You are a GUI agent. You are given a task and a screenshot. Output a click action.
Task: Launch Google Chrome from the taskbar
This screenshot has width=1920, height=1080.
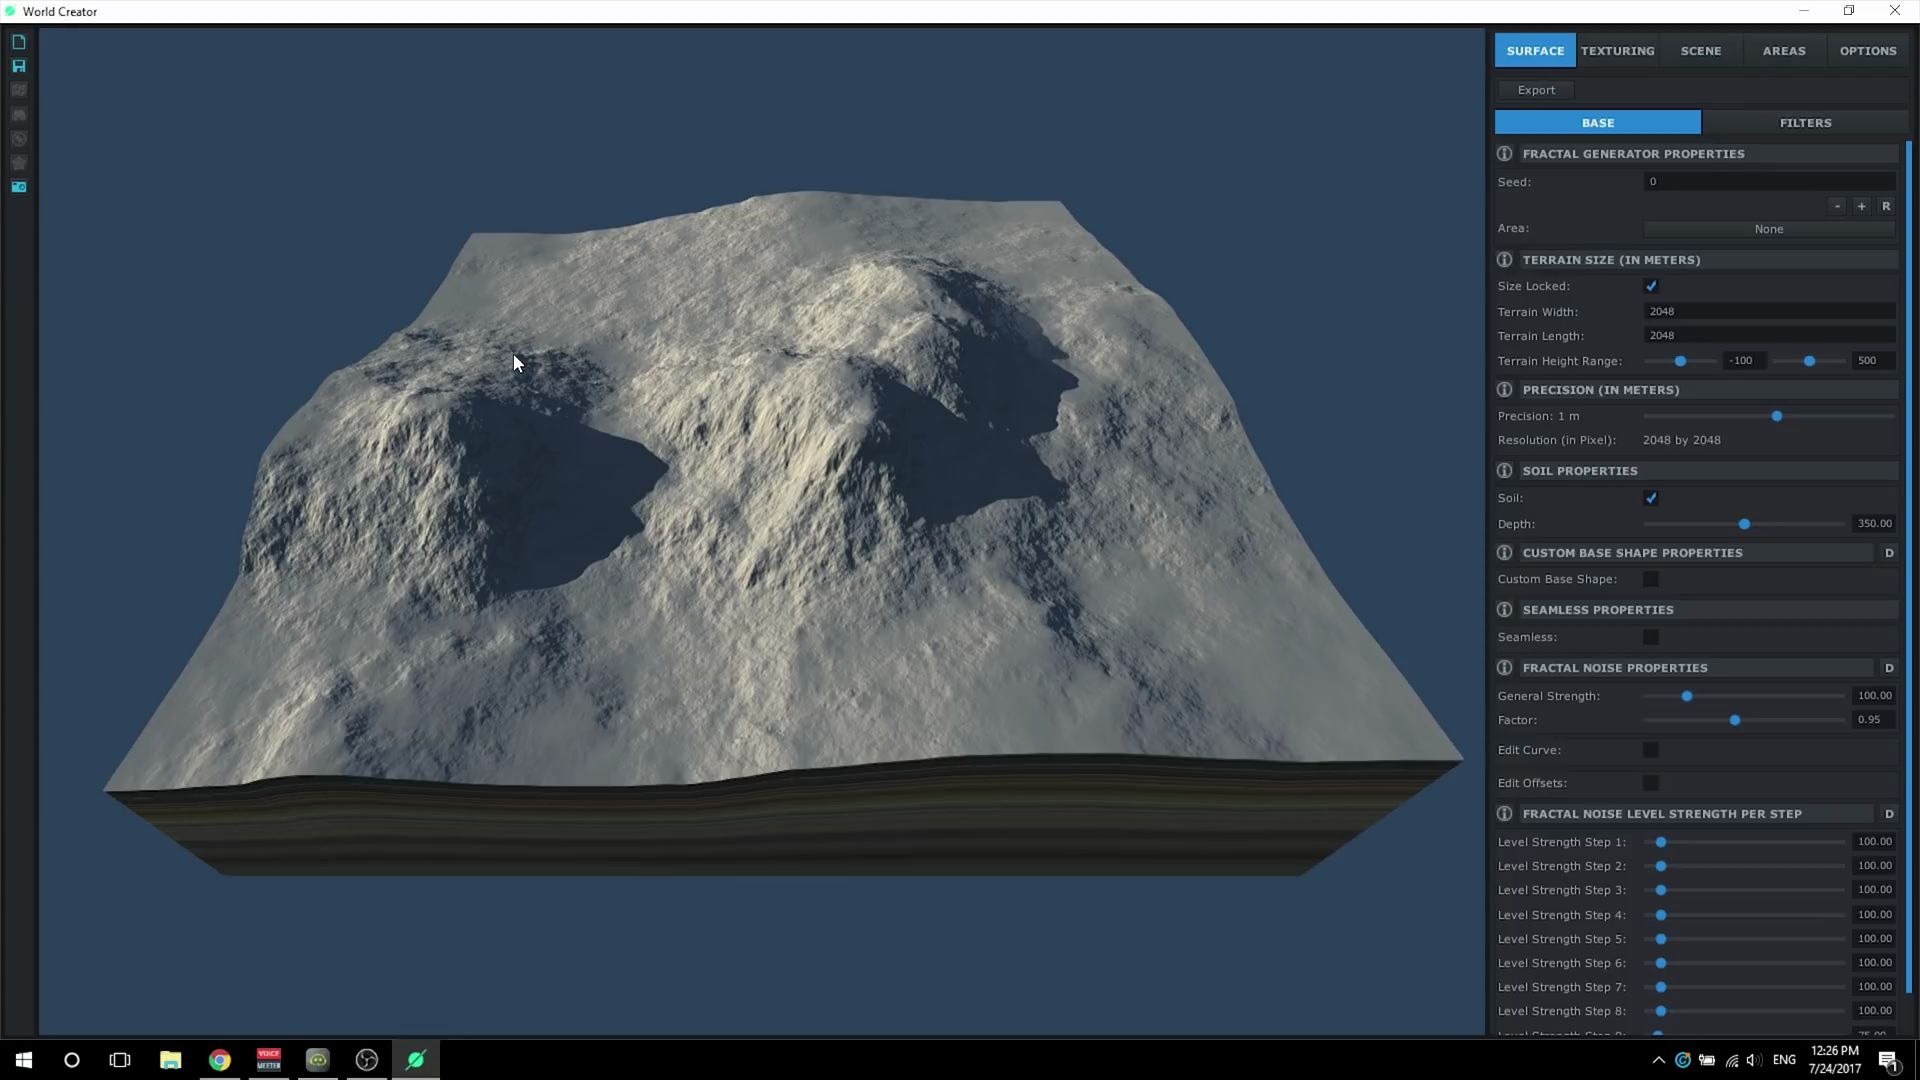click(x=219, y=1059)
